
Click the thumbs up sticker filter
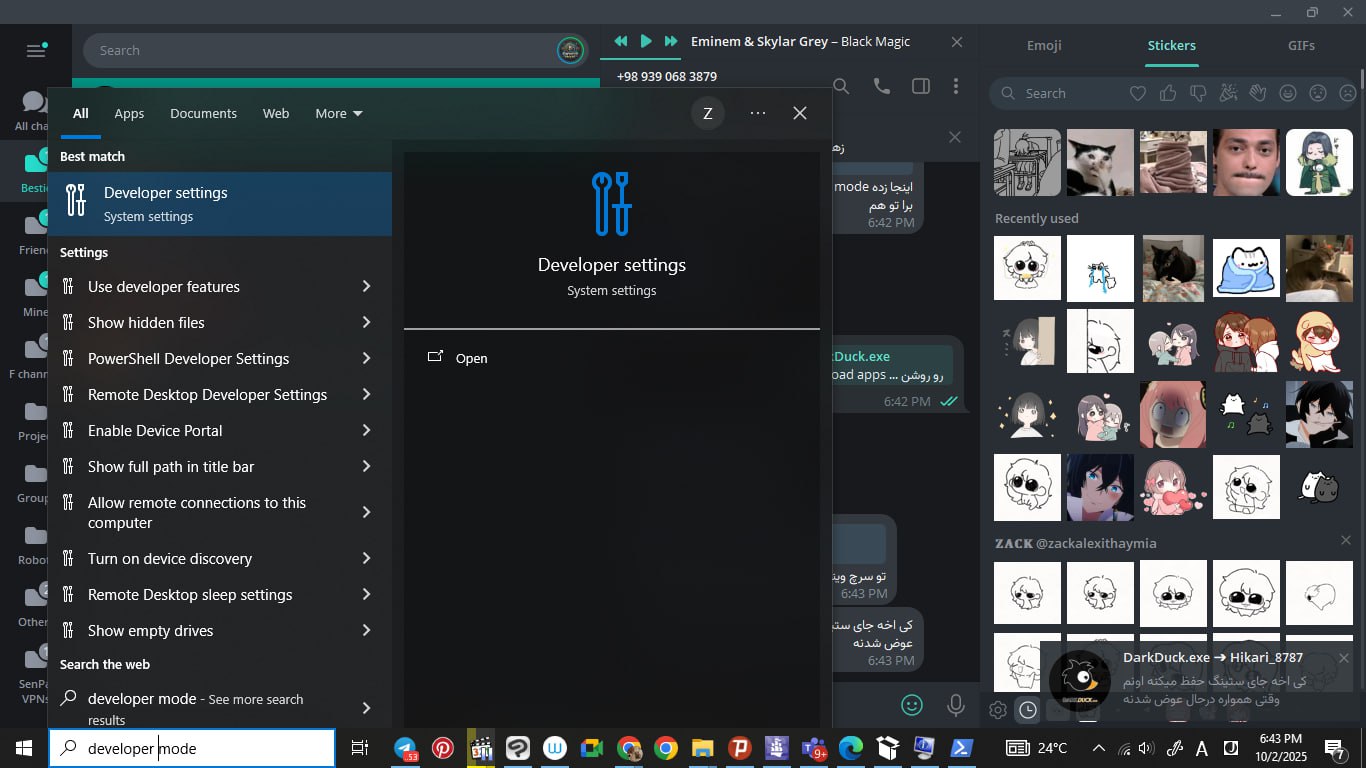click(x=1168, y=93)
